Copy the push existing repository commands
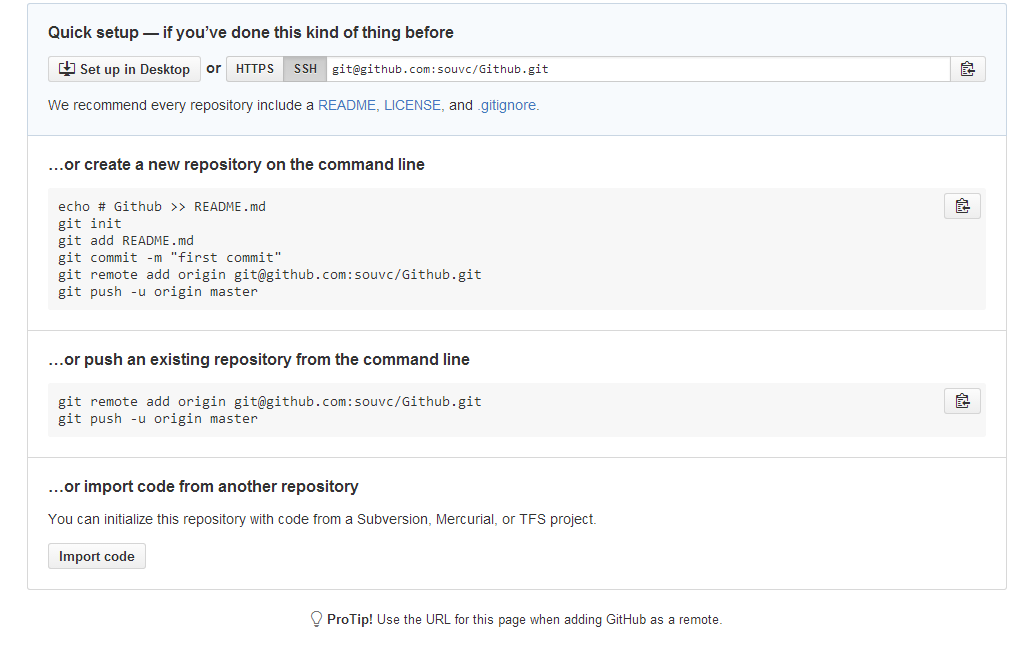The width and height of the screenshot is (1015, 665). (x=962, y=401)
